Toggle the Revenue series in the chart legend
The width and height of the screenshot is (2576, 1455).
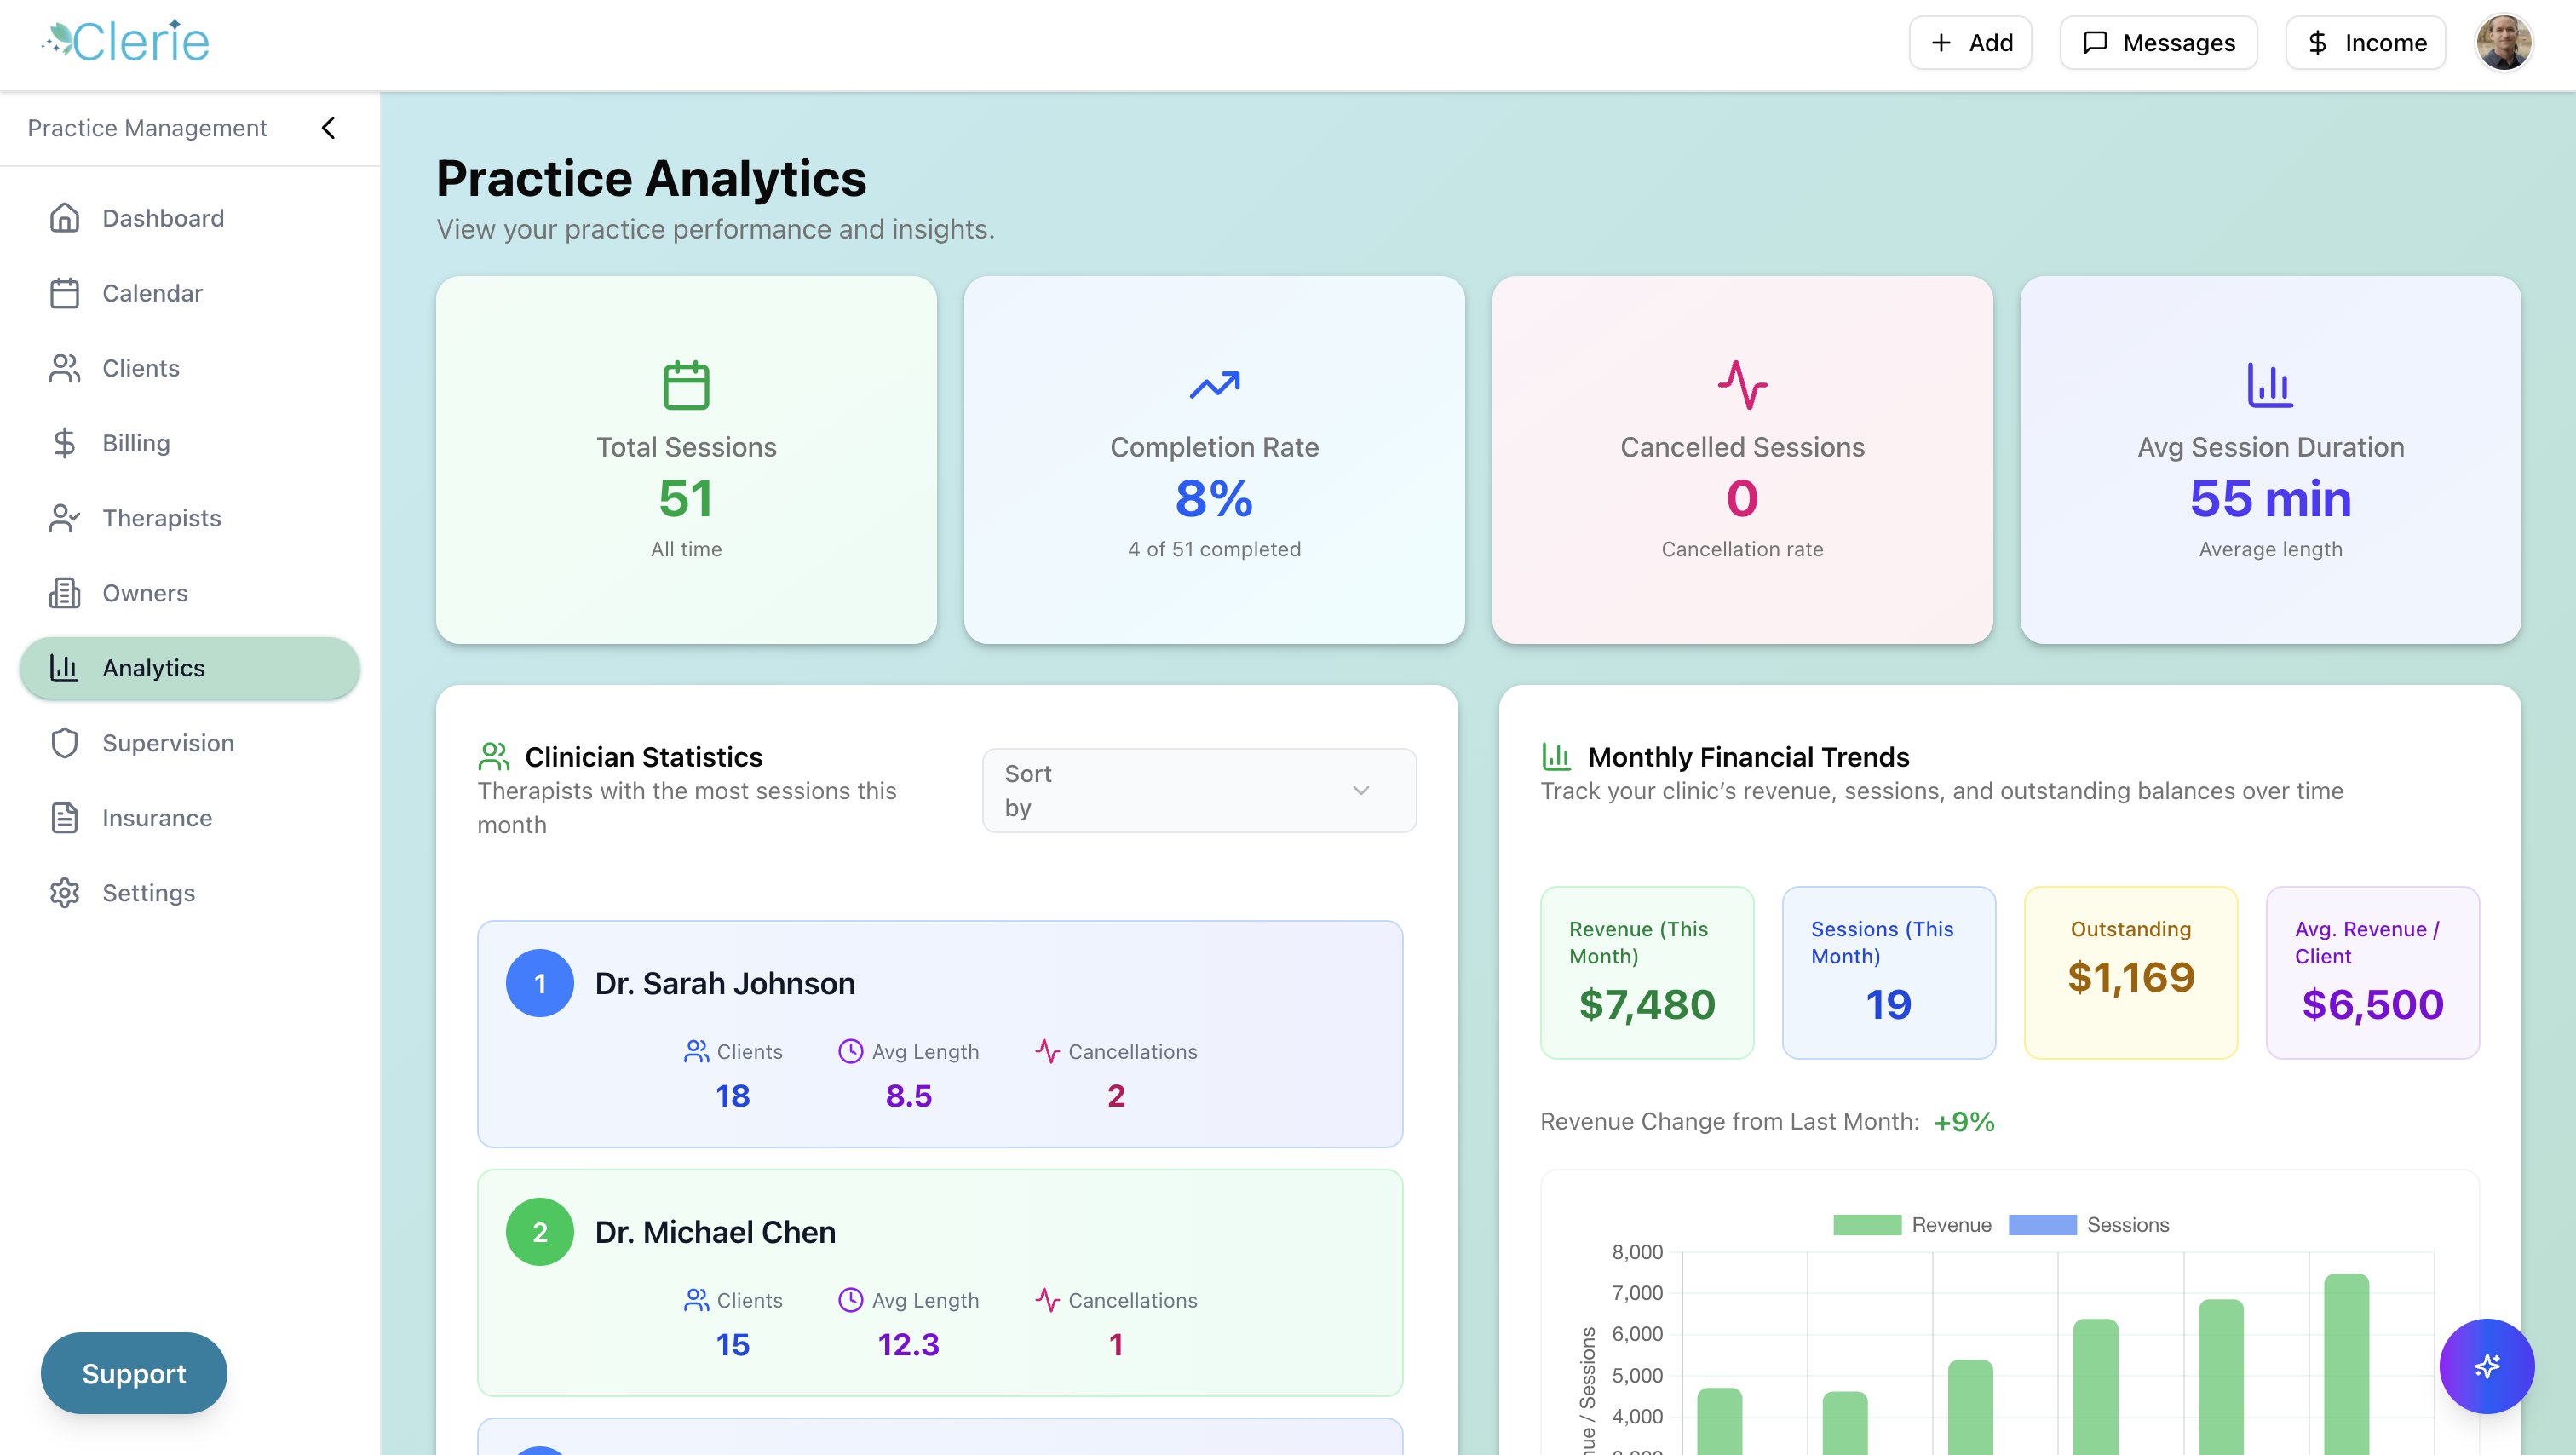click(x=1950, y=1224)
